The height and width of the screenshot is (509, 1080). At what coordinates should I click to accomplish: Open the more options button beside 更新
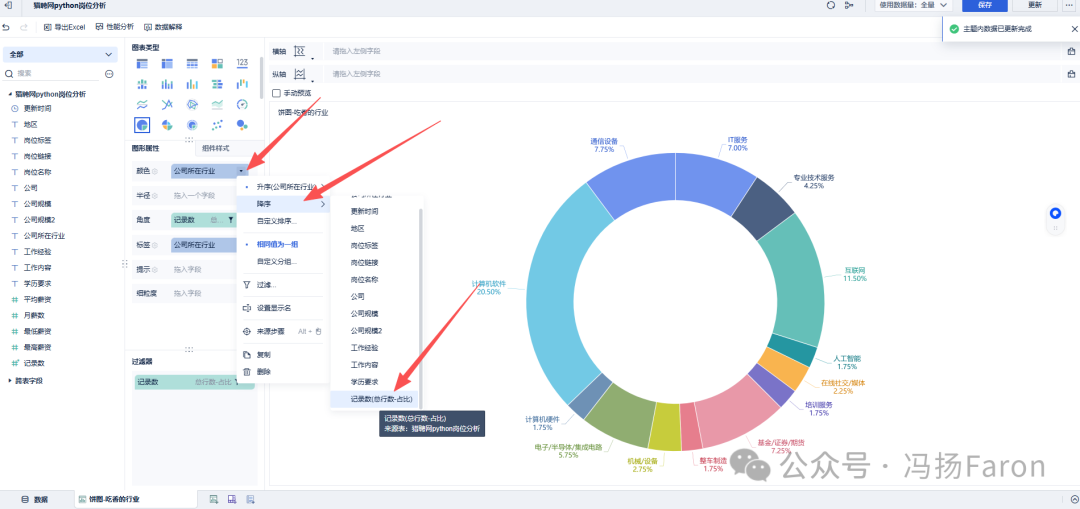pos(1070,5)
